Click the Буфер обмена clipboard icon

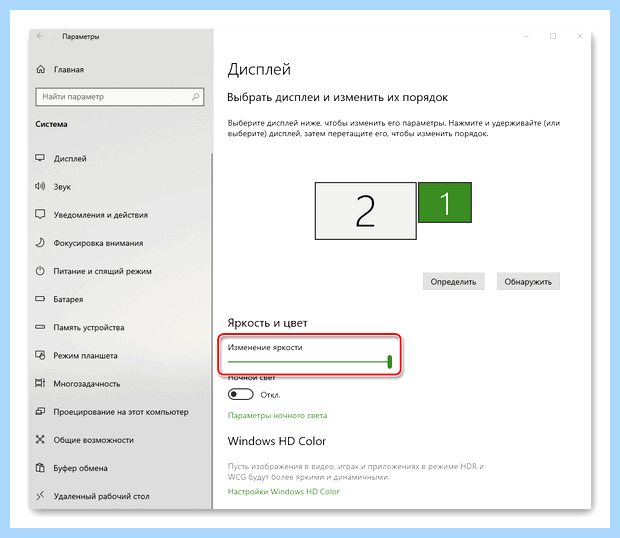(x=40, y=468)
